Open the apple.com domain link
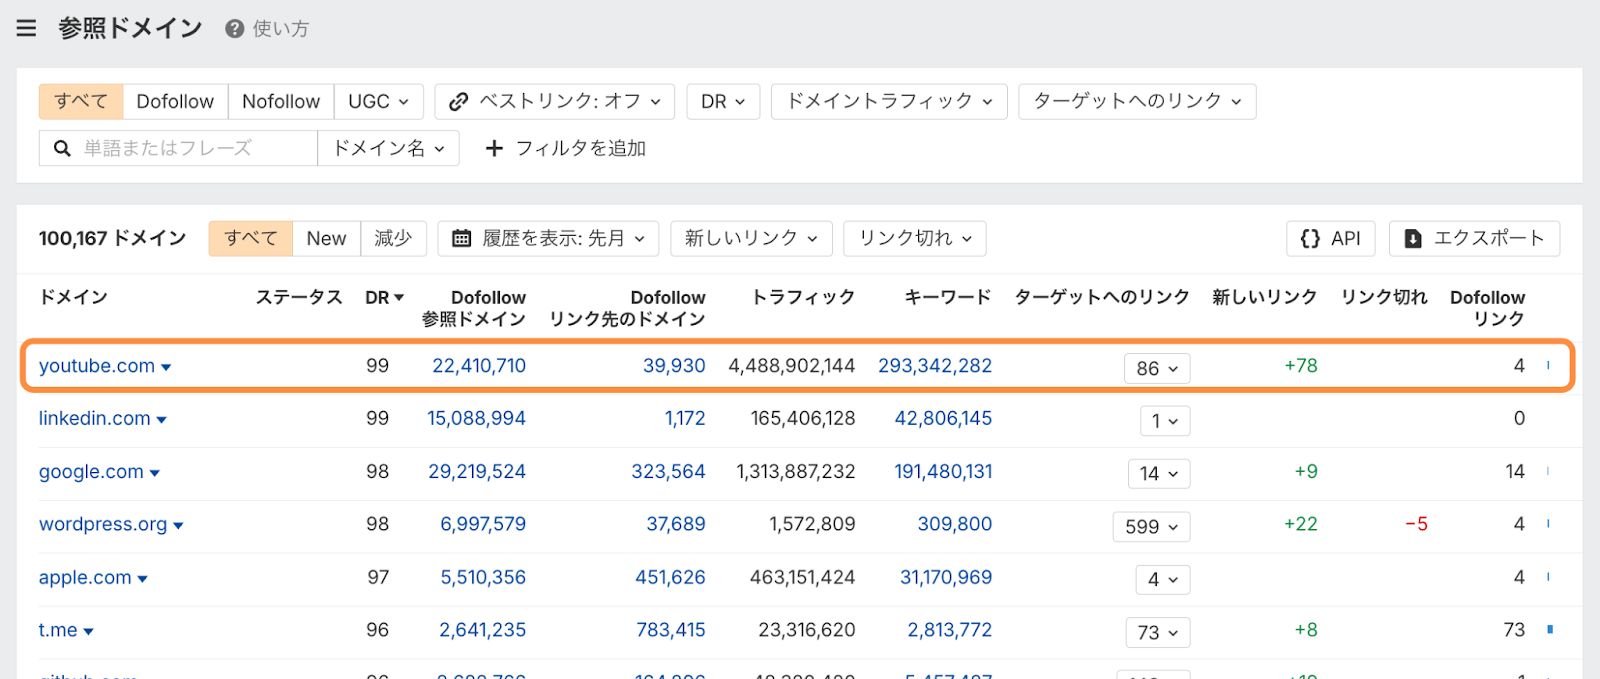 coord(85,577)
